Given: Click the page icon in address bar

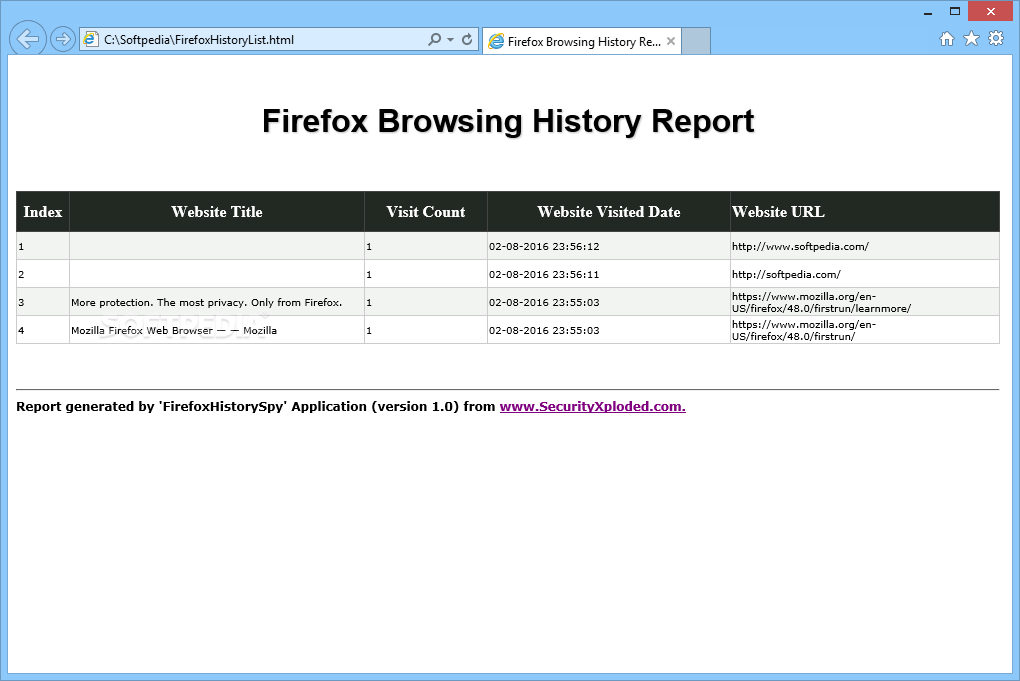Looking at the screenshot, I should [90, 40].
